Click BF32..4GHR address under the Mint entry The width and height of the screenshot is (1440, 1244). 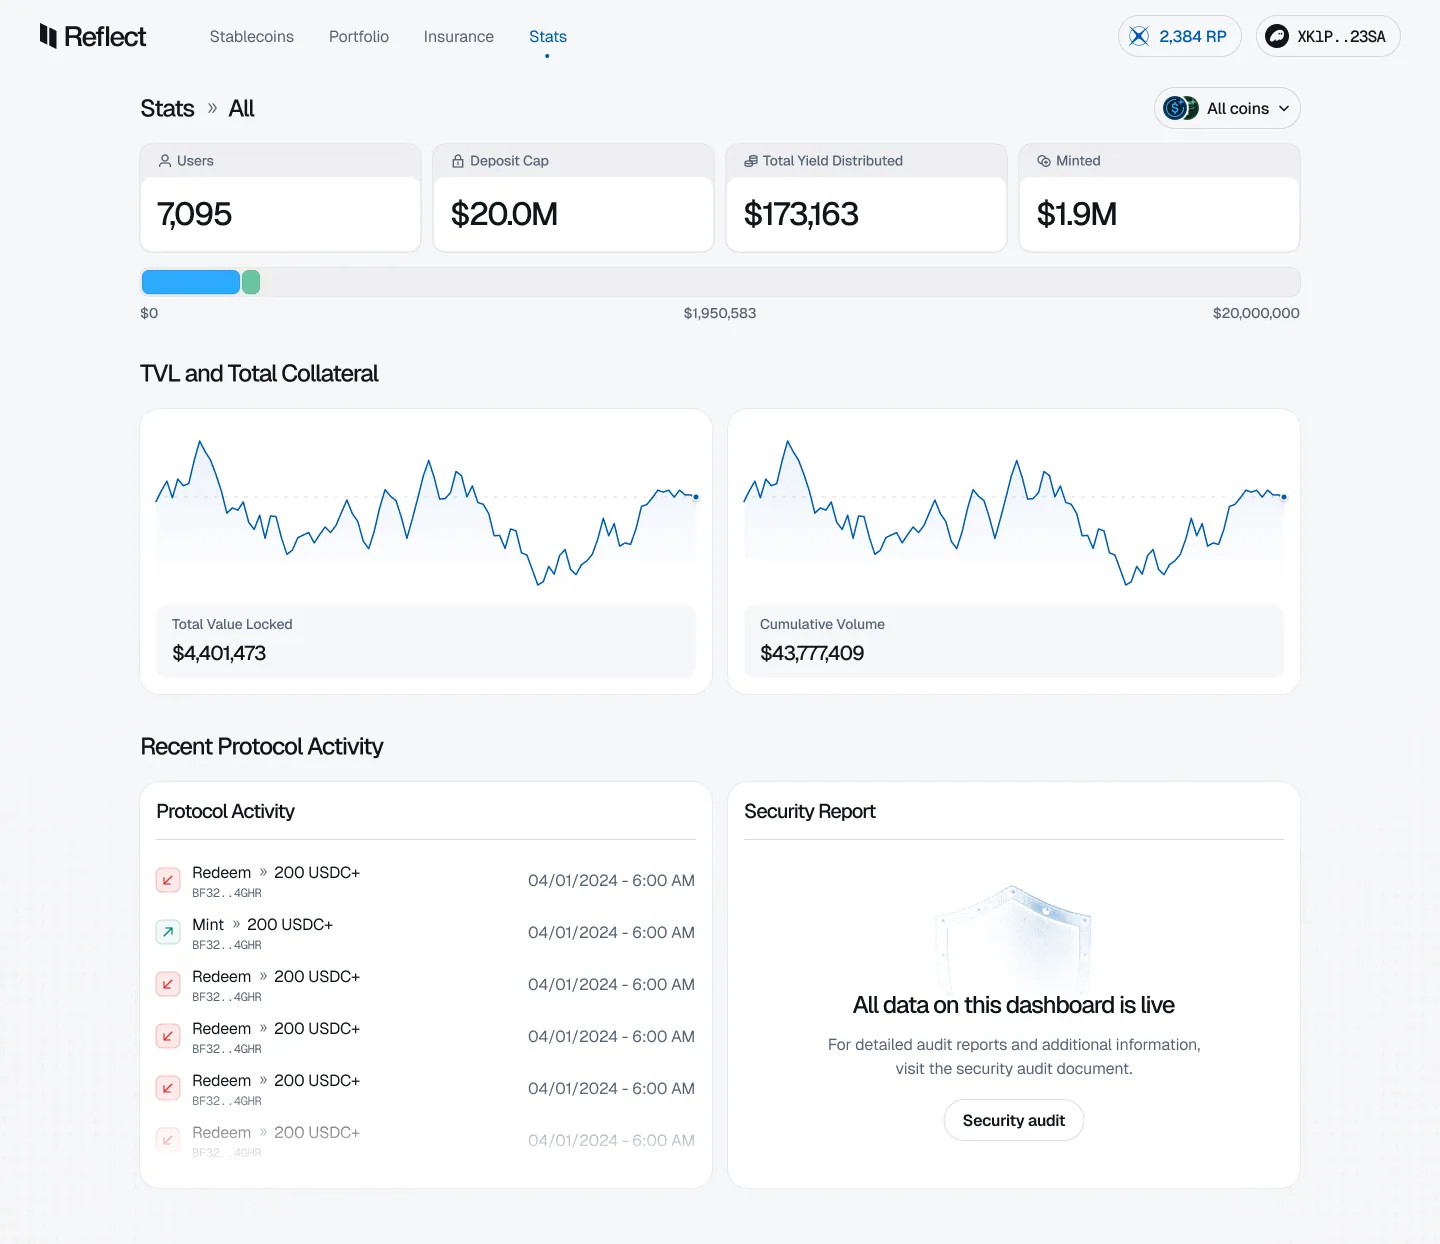pos(227,945)
